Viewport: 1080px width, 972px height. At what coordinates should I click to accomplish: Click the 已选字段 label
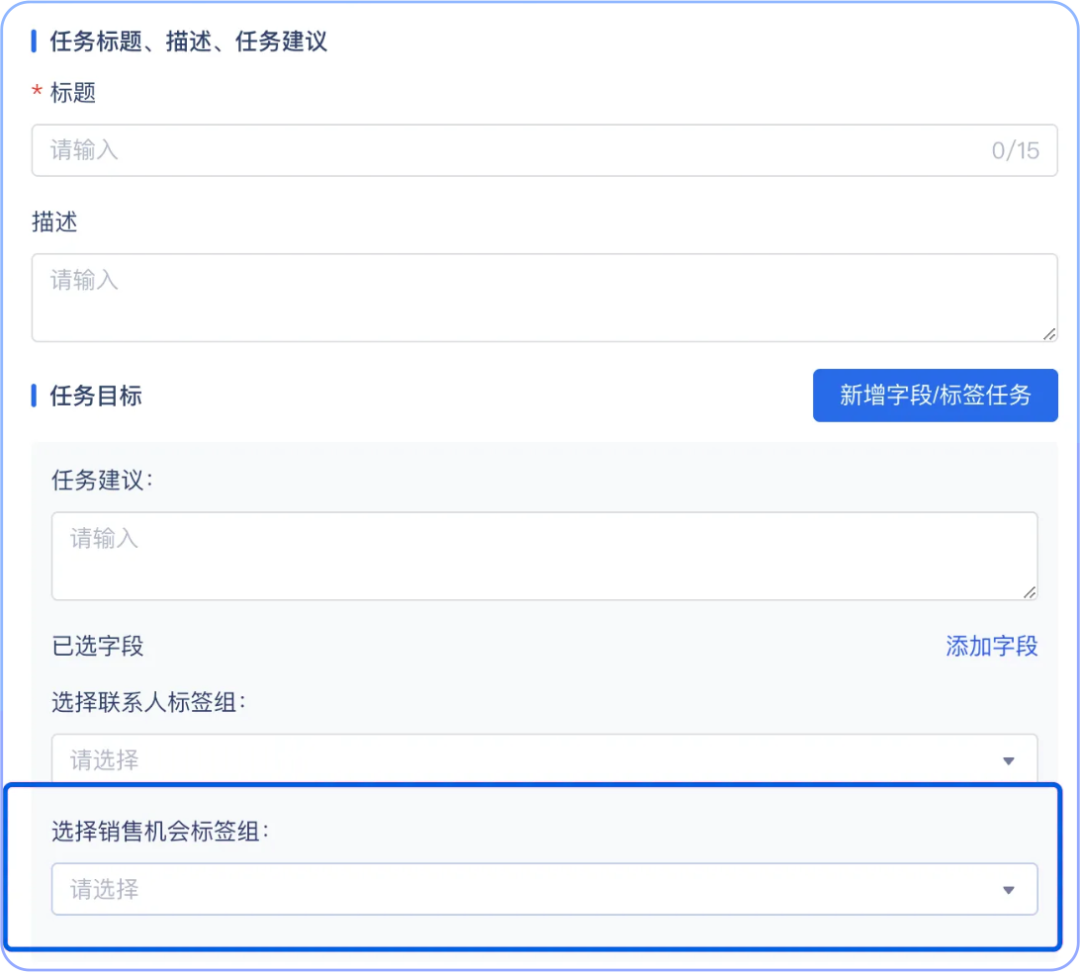click(98, 646)
